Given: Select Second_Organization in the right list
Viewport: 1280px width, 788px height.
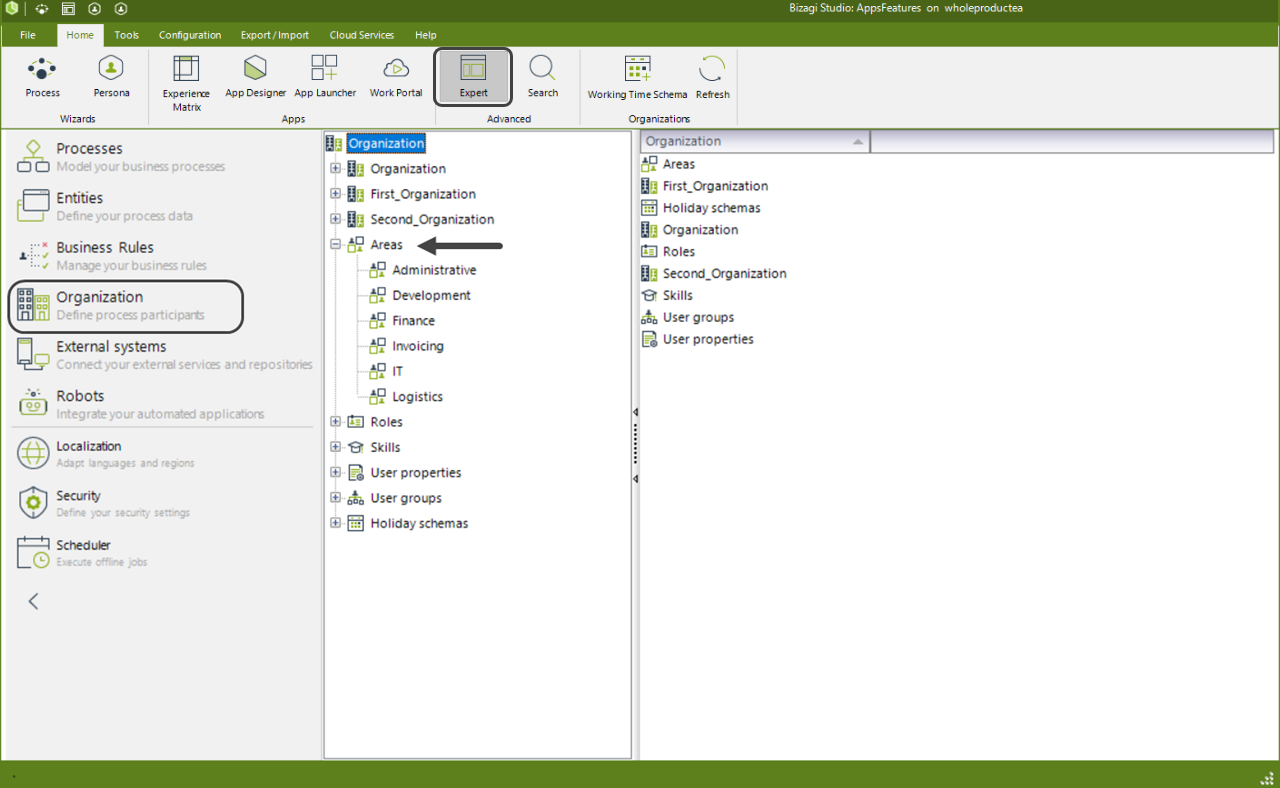Looking at the screenshot, I should [x=724, y=273].
